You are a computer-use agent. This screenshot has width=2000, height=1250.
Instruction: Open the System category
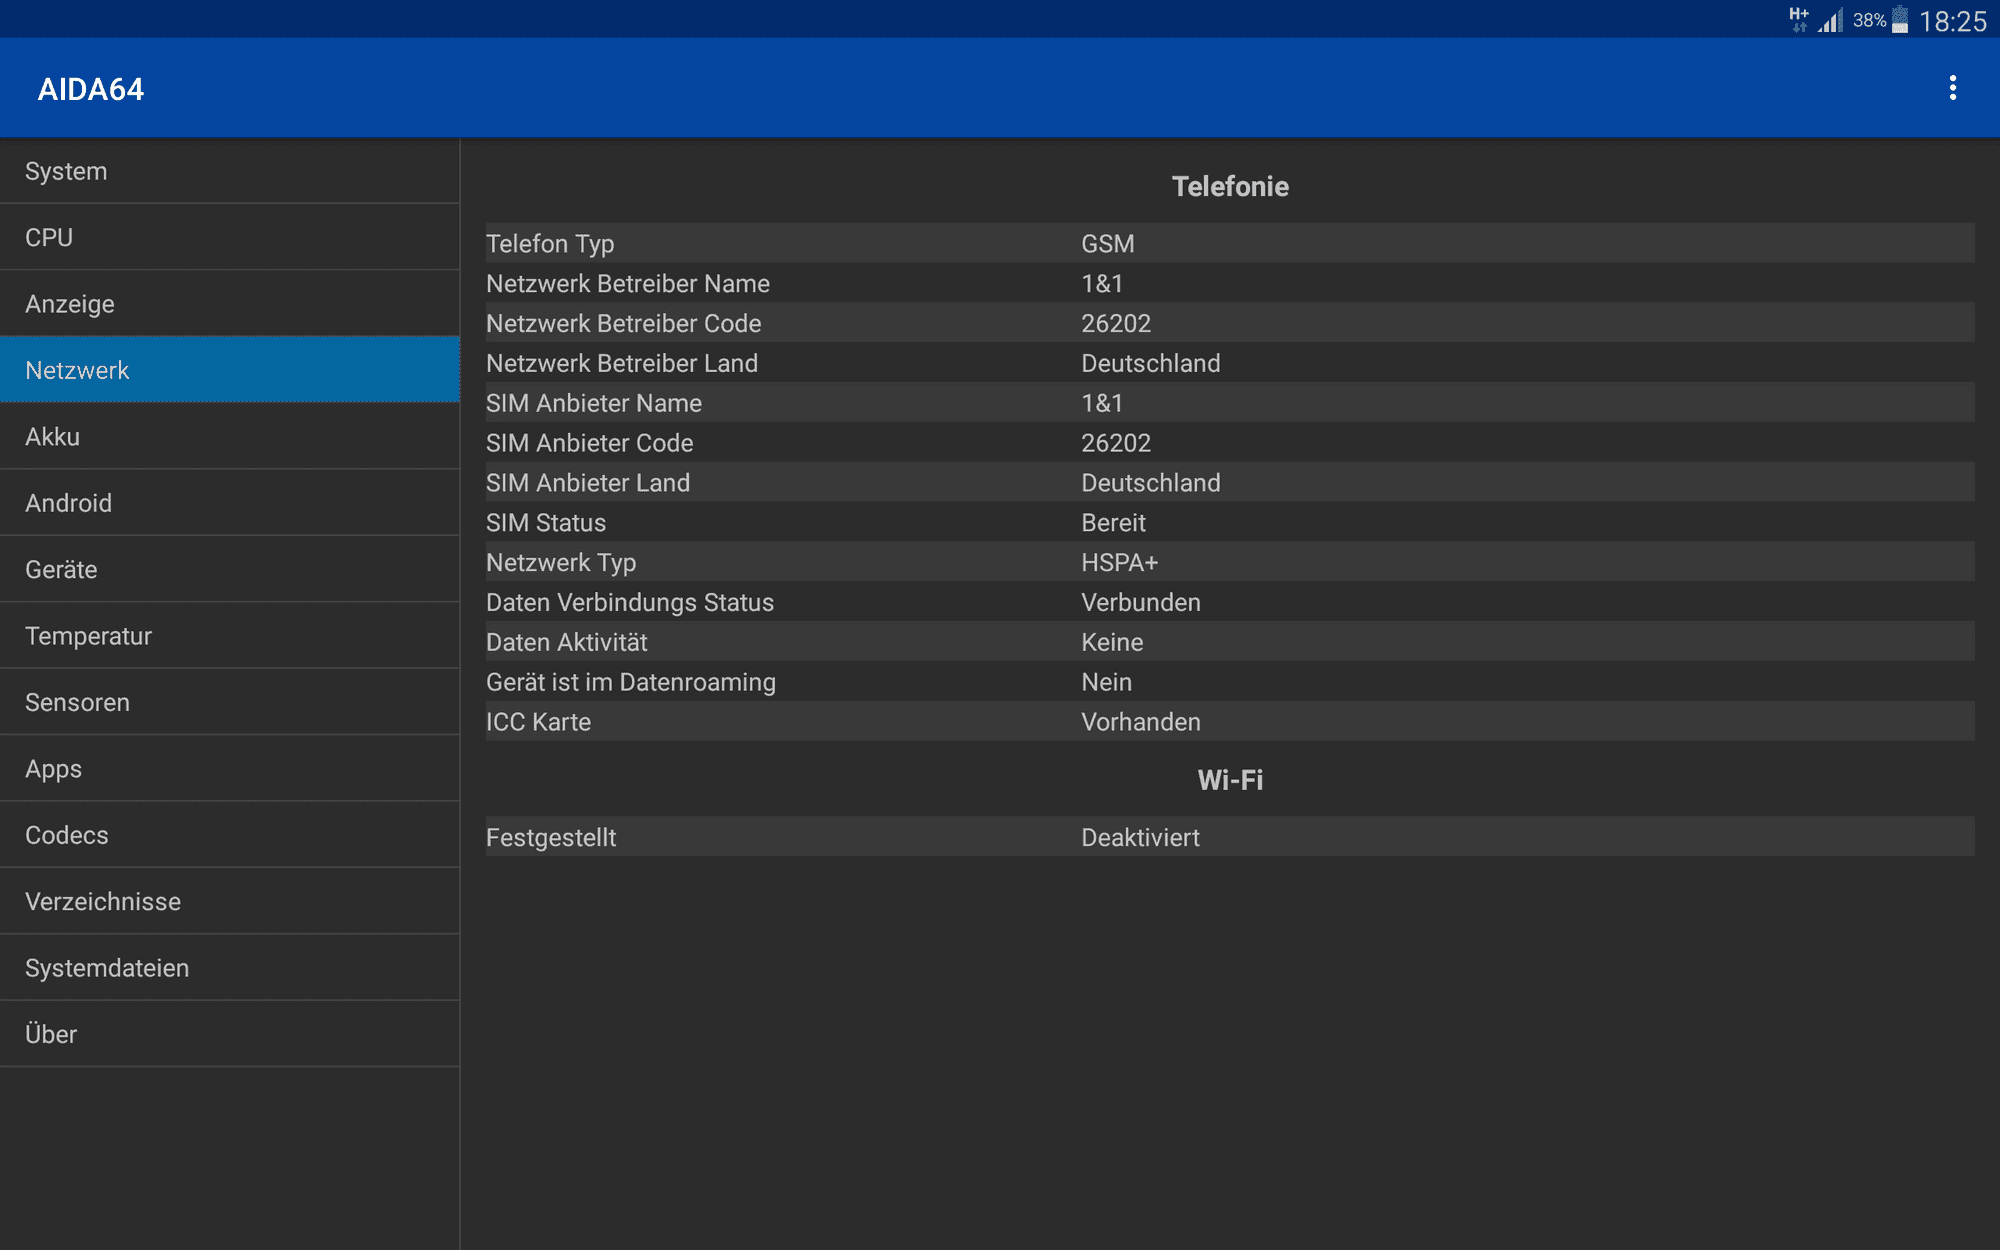pos(230,171)
